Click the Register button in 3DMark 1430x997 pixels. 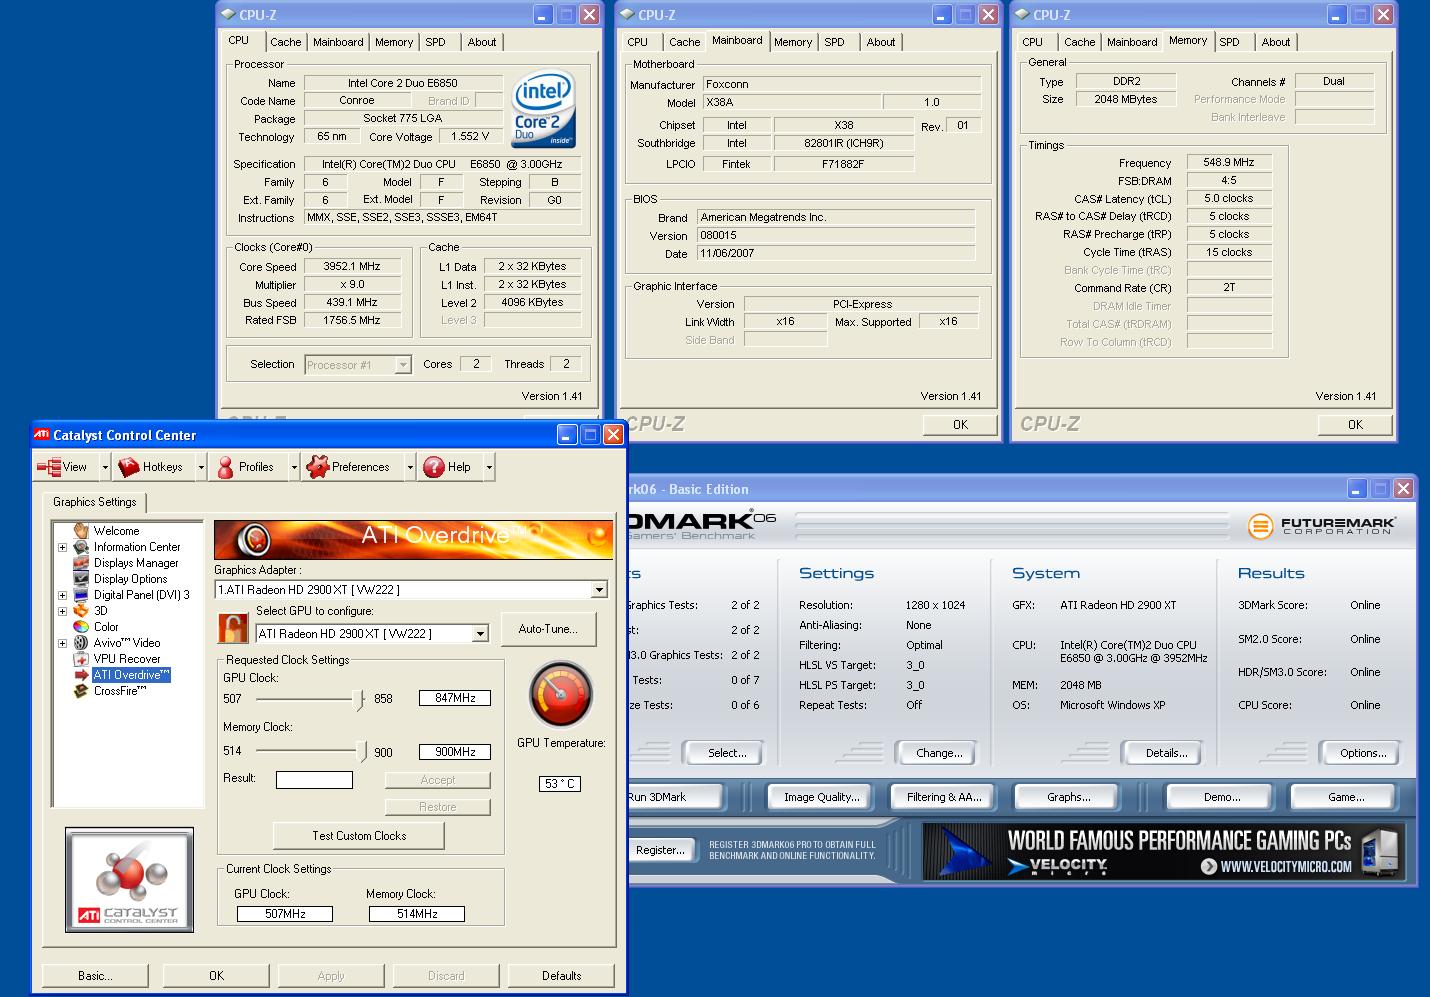660,850
